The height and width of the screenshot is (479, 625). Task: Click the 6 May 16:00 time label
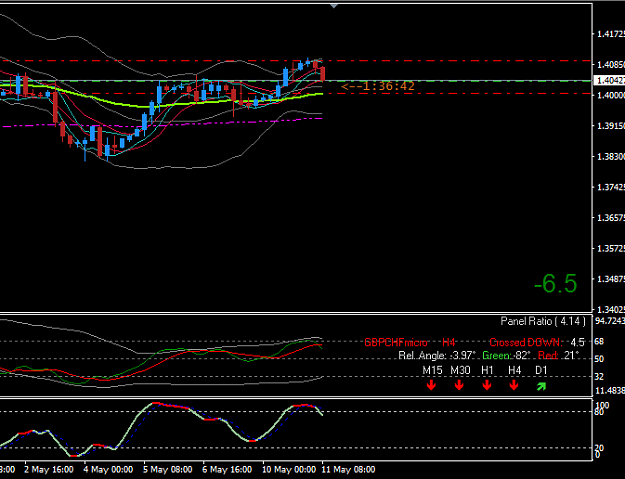(x=227, y=469)
